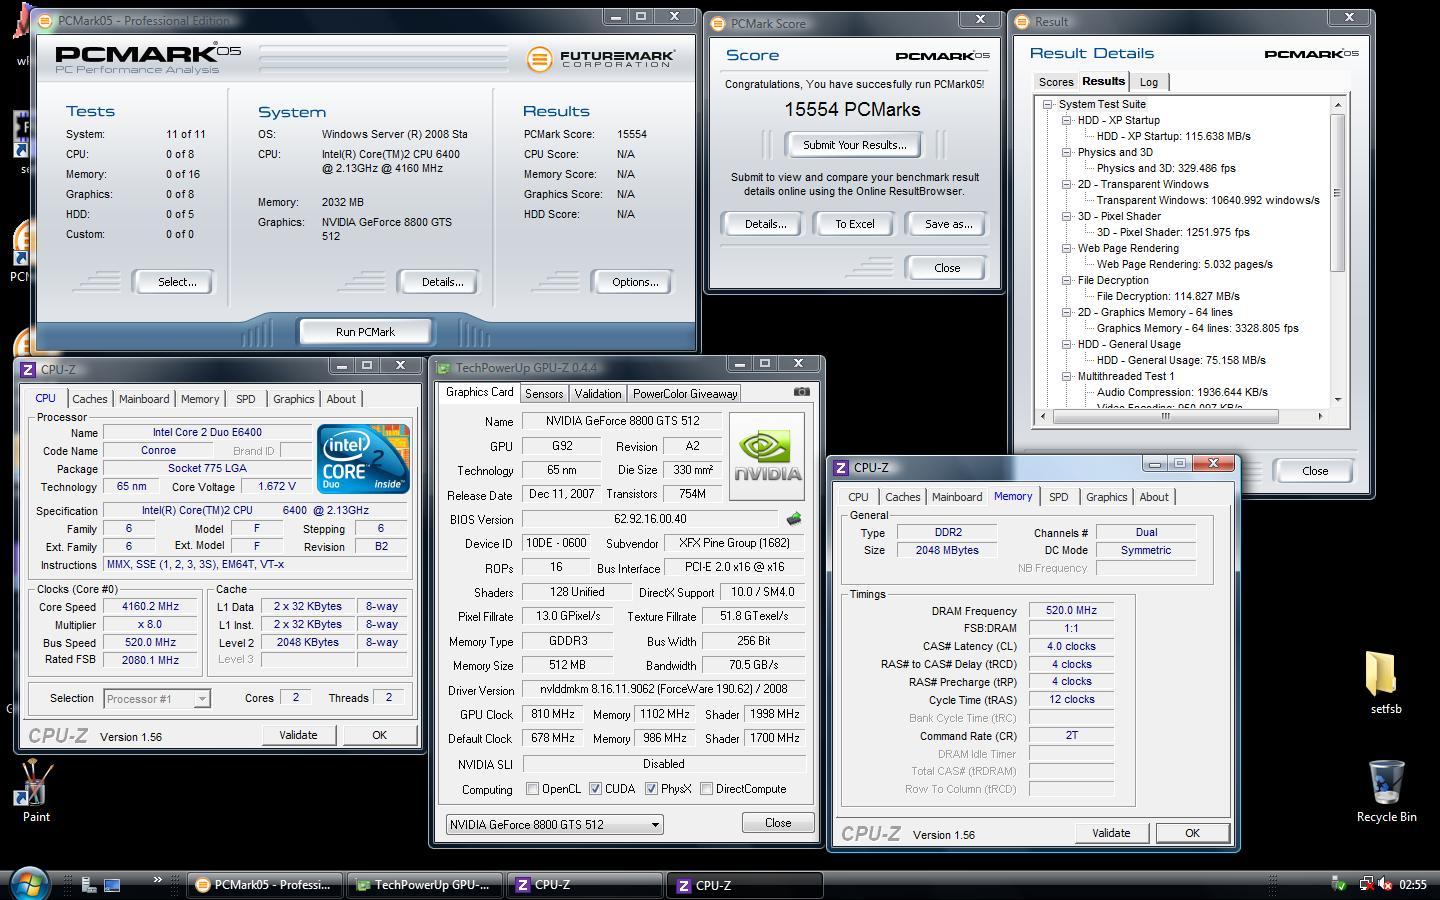Switch to PCMark05 taskbar button
1440x900 pixels.
pos(264,885)
